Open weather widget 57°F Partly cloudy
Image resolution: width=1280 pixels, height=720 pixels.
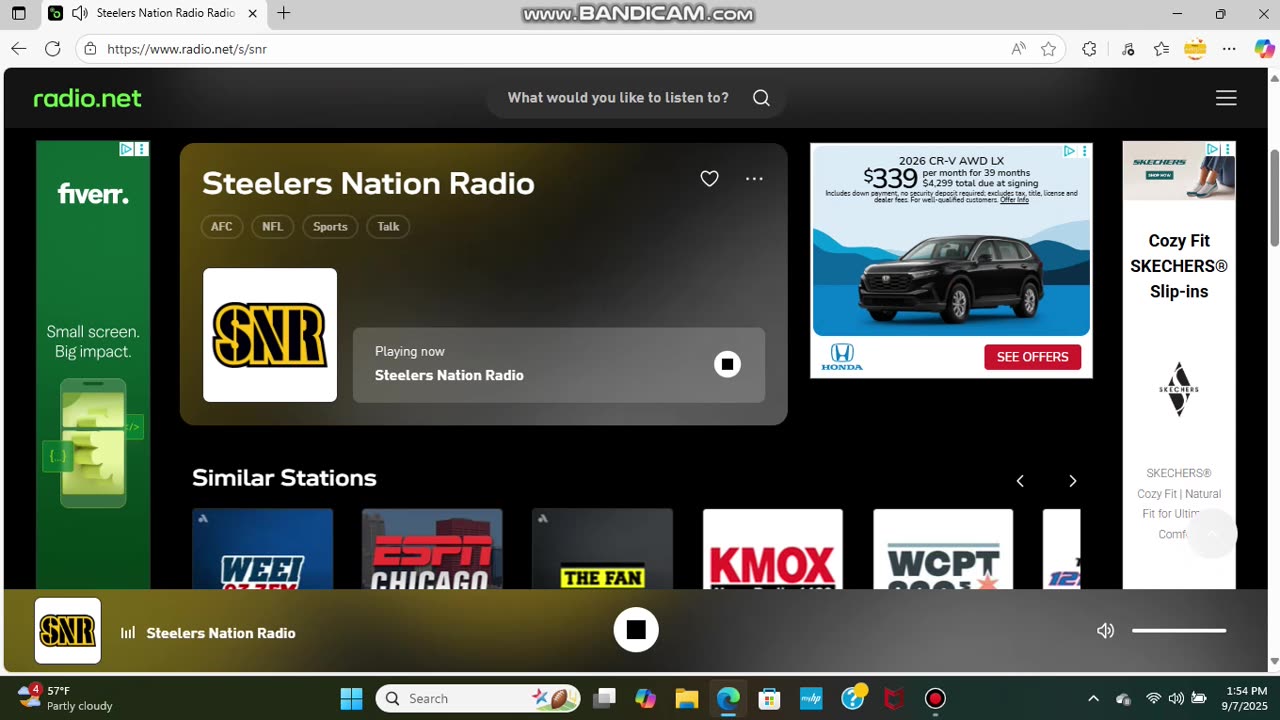click(x=65, y=698)
